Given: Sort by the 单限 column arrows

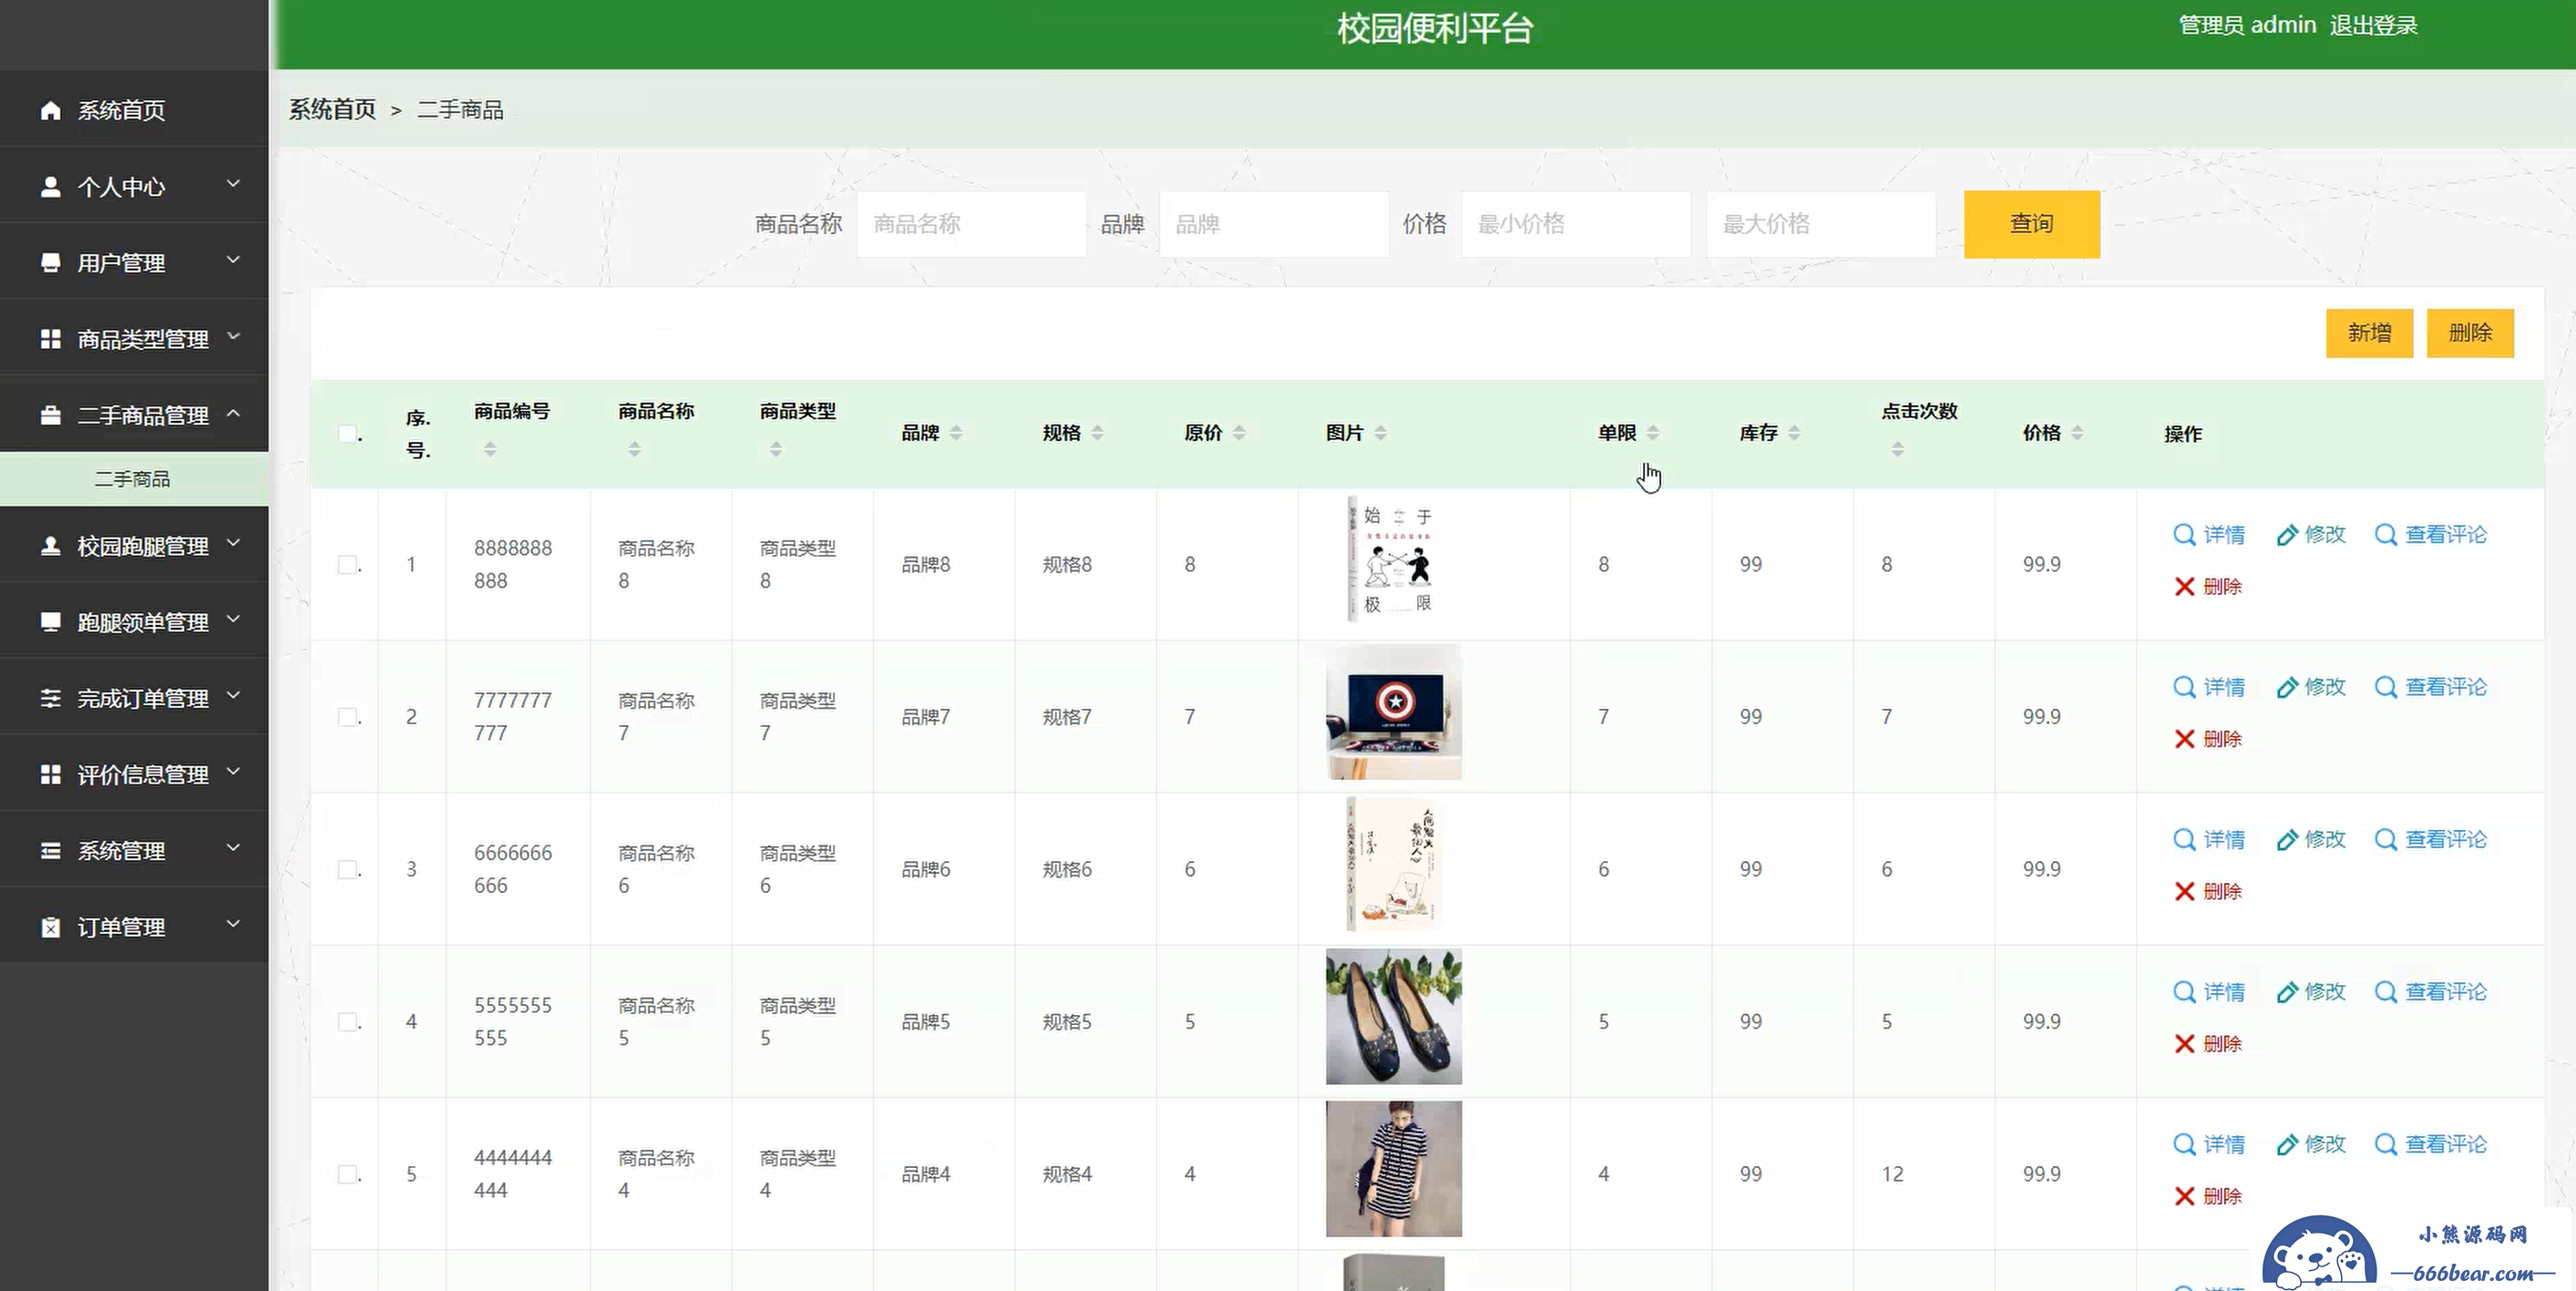Looking at the screenshot, I should 1653,433.
